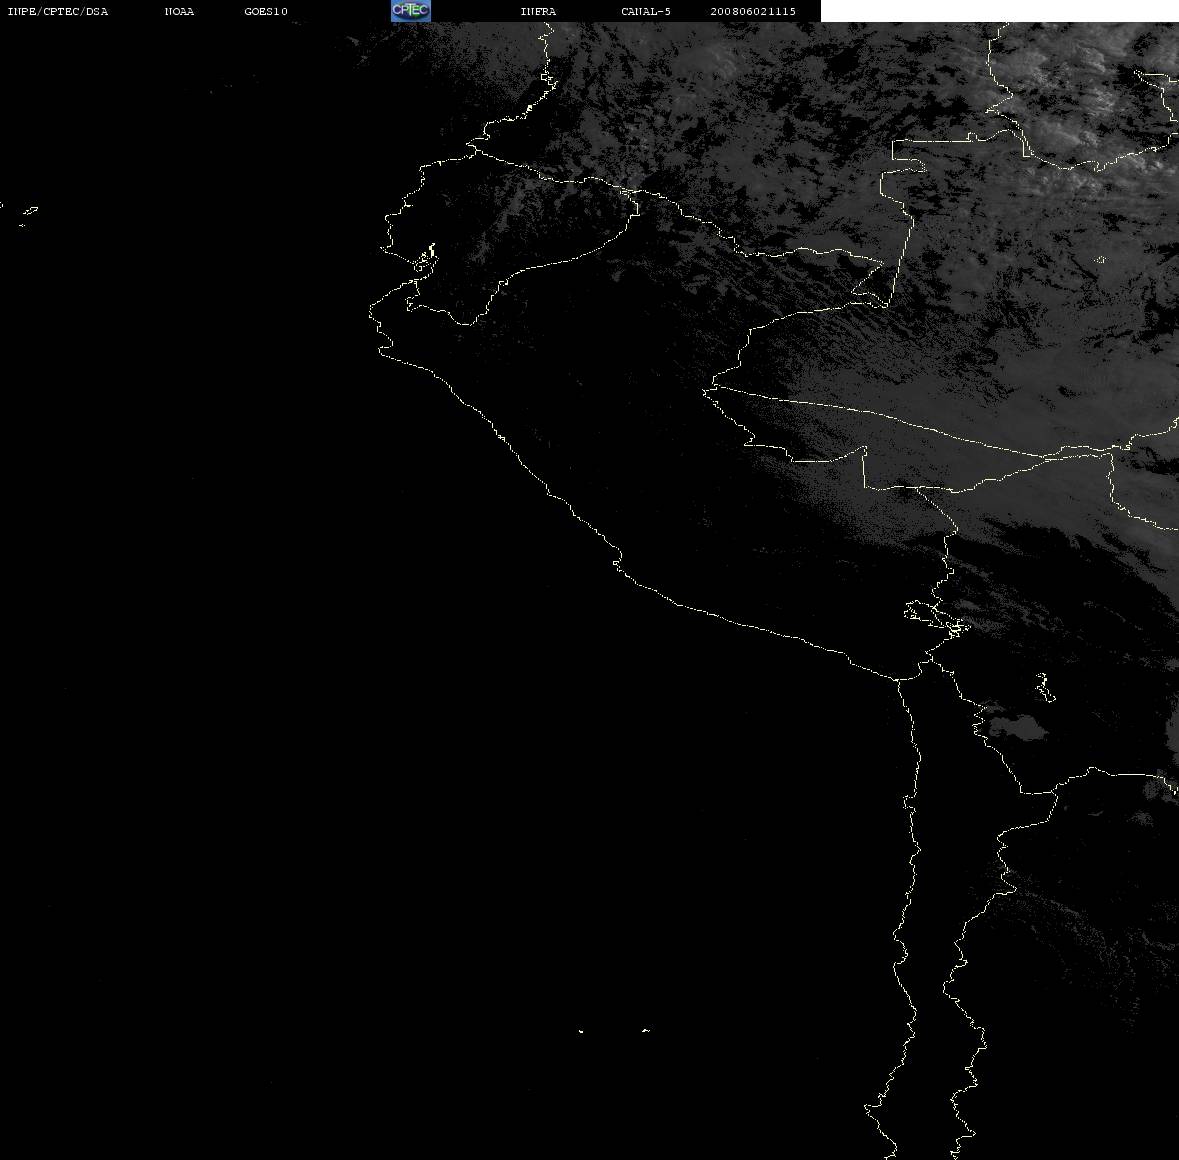Click the Lake Poopó outline
This screenshot has width=1179, height=1160.
pos(1044,687)
